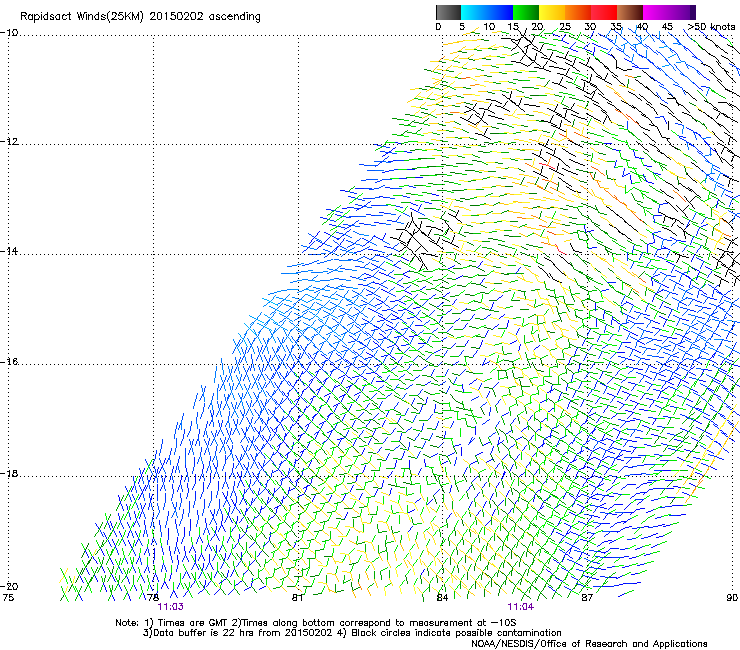Click the '25' label under the color scale

point(565,27)
